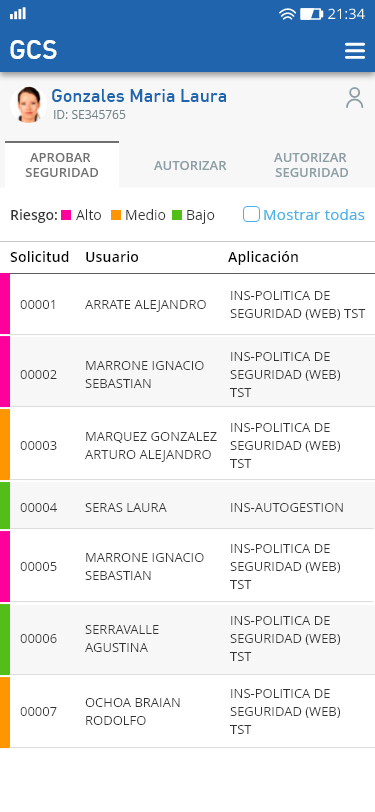375x812 pixels.
Task: Tap the battery status icon
Action: [311, 14]
